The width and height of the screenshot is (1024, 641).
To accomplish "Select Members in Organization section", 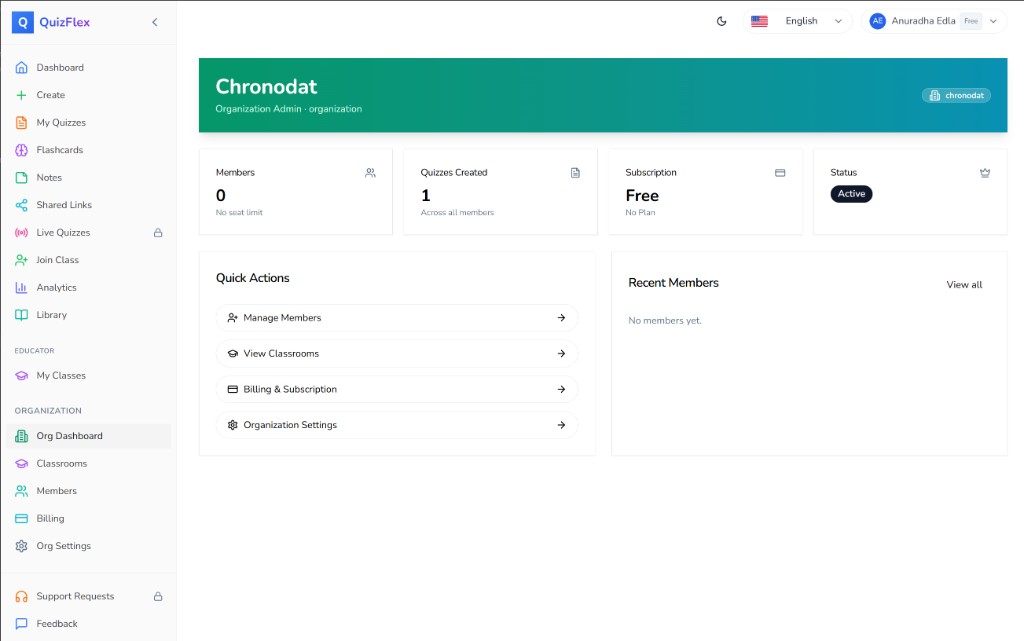I will tap(56, 491).
